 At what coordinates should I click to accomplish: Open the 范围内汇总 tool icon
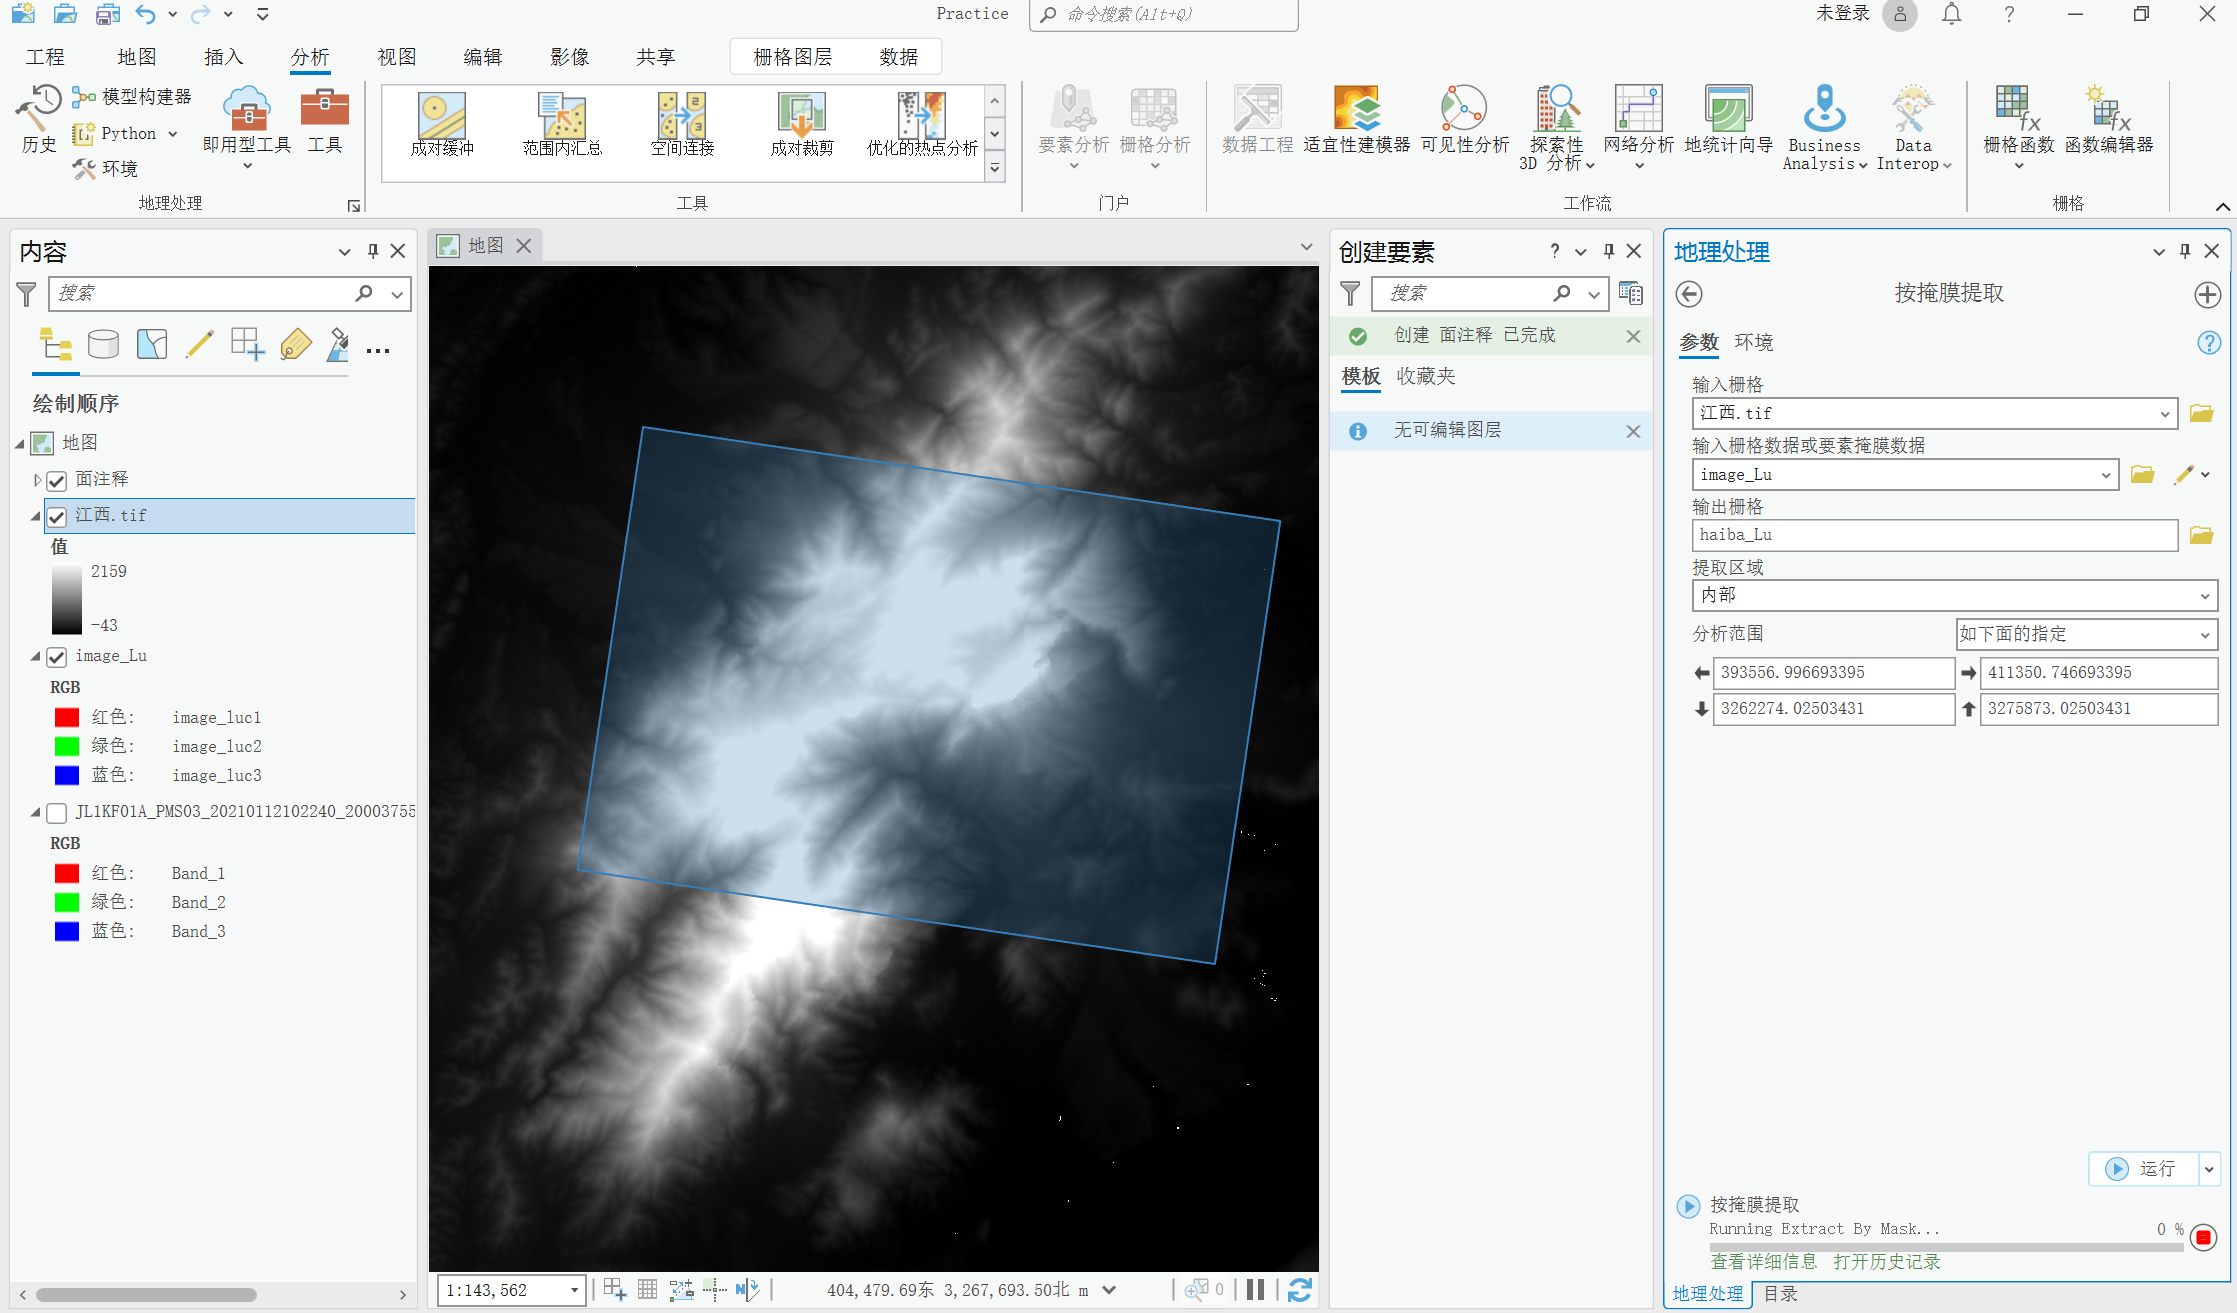562,124
